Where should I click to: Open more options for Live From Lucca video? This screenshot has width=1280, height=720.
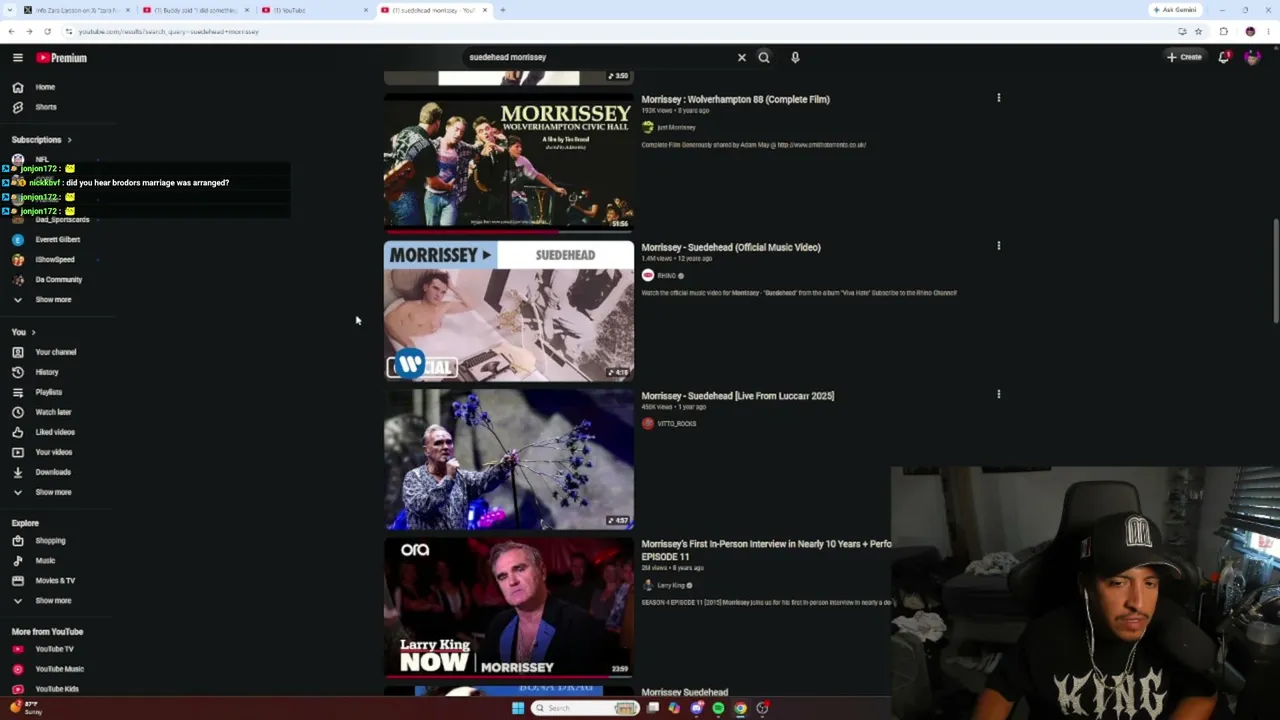pos(998,395)
